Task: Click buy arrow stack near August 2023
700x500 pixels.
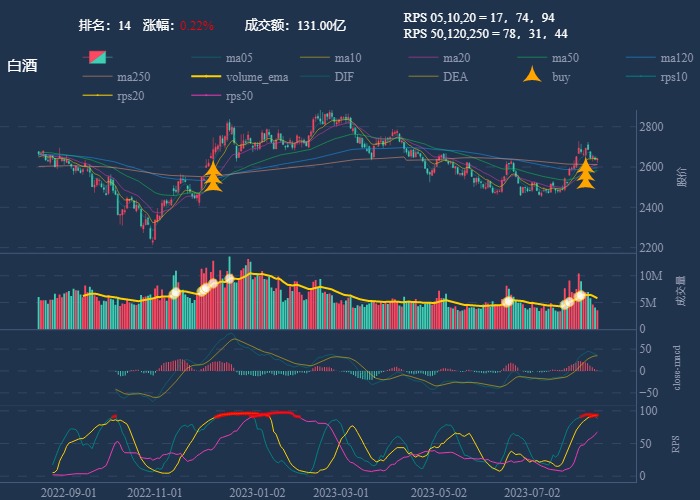Action: tap(586, 172)
